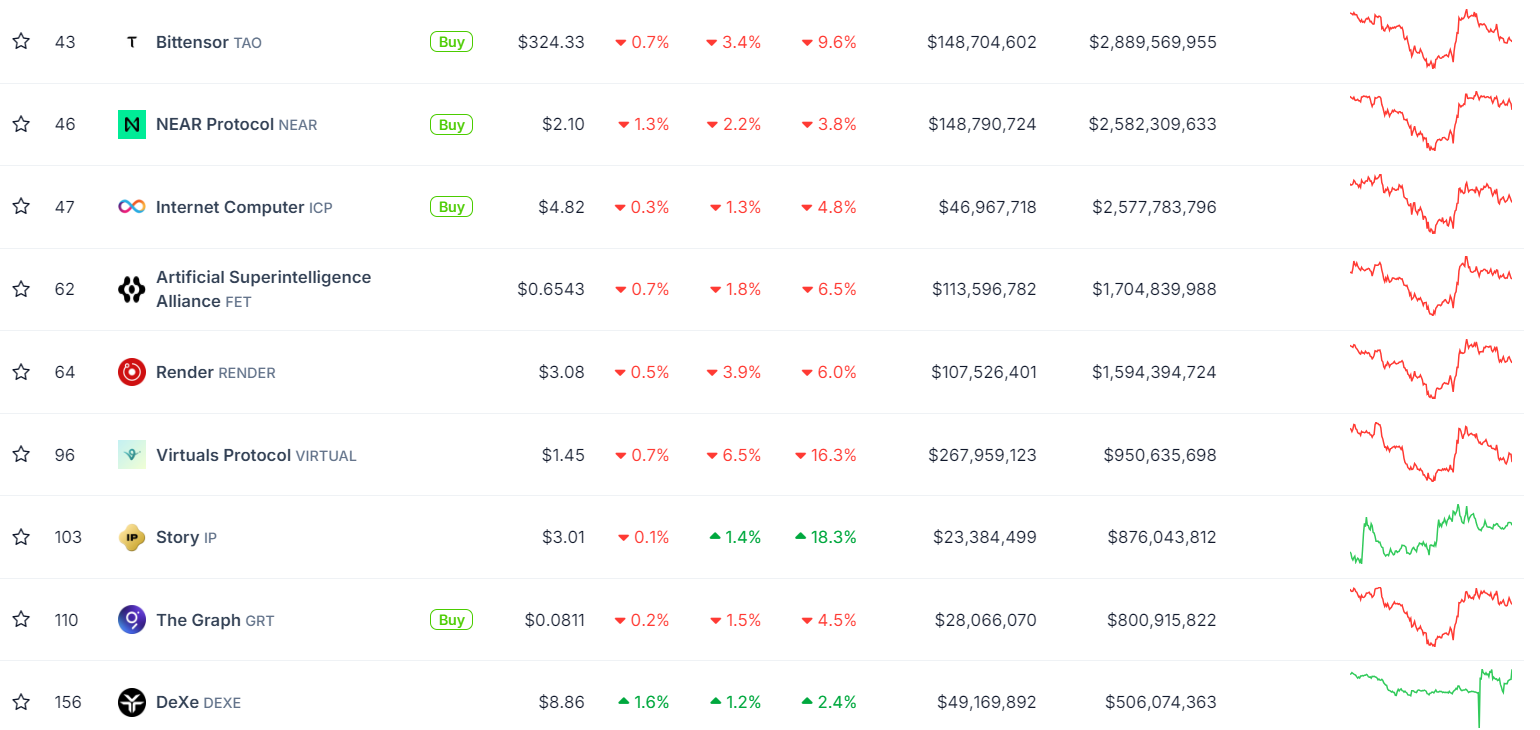Click the Internet Computer infinity logo
Screen dimensions: 1540x730
point(131,207)
